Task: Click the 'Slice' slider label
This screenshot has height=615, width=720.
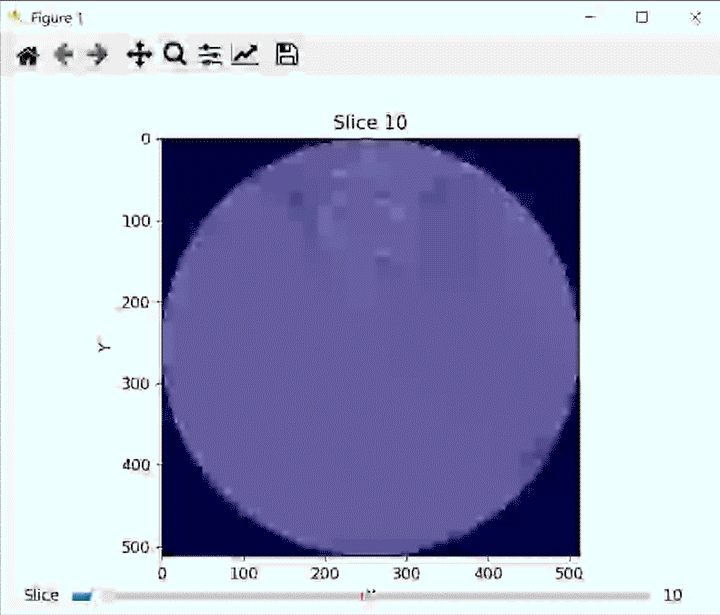Action: [x=41, y=595]
